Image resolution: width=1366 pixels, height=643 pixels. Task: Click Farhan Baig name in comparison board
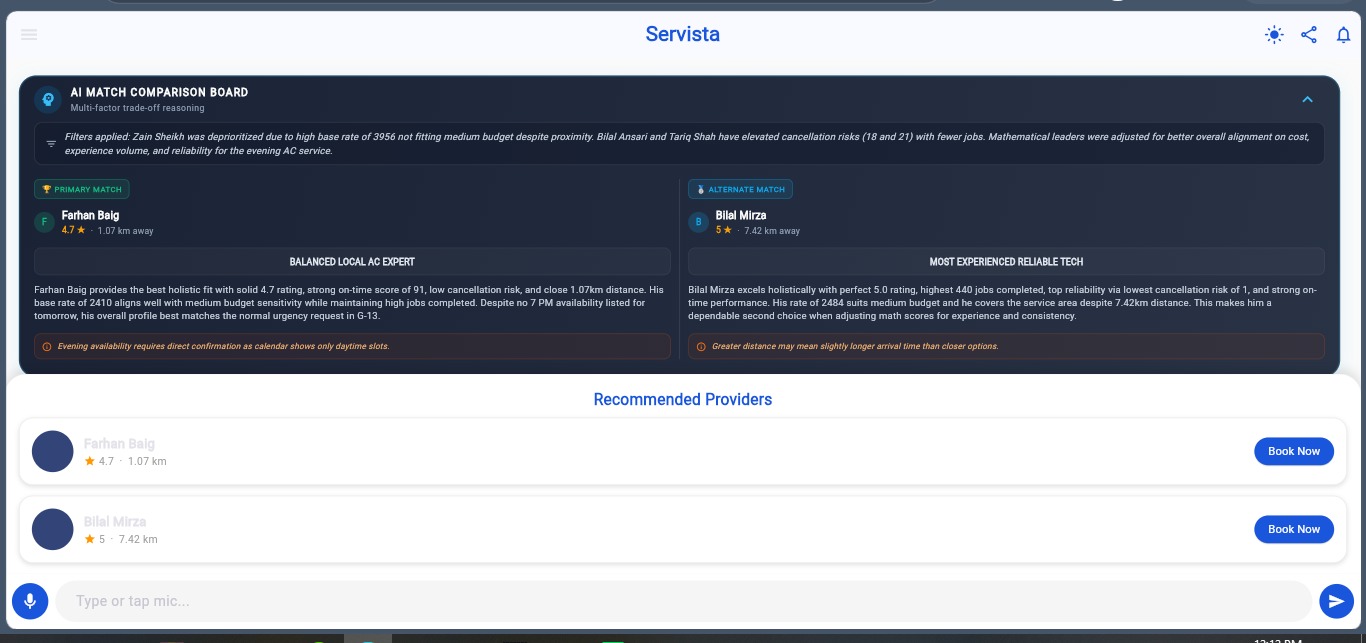click(90, 215)
